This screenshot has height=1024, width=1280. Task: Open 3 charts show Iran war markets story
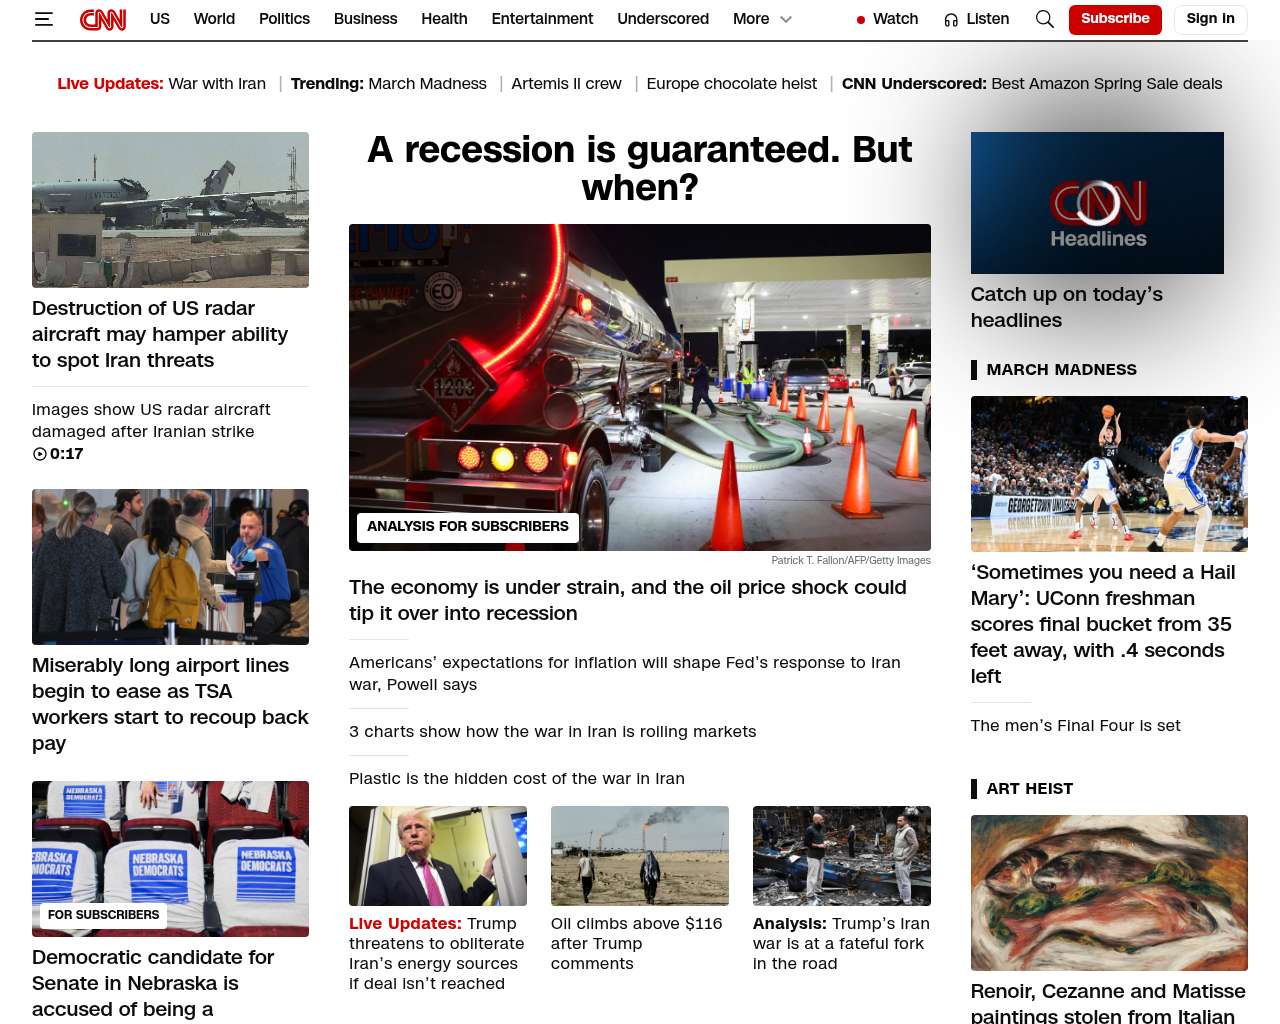(552, 732)
